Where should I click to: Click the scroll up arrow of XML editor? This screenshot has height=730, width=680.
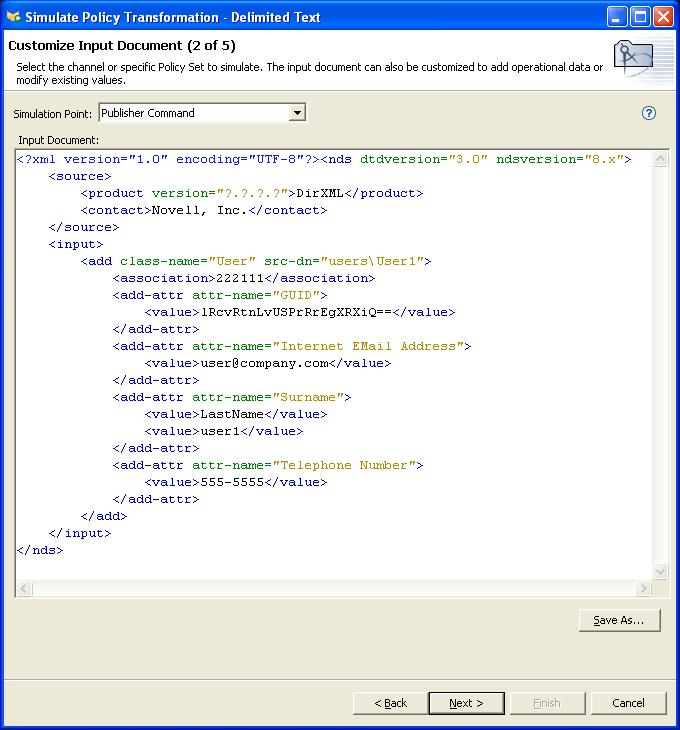pos(660,159)
